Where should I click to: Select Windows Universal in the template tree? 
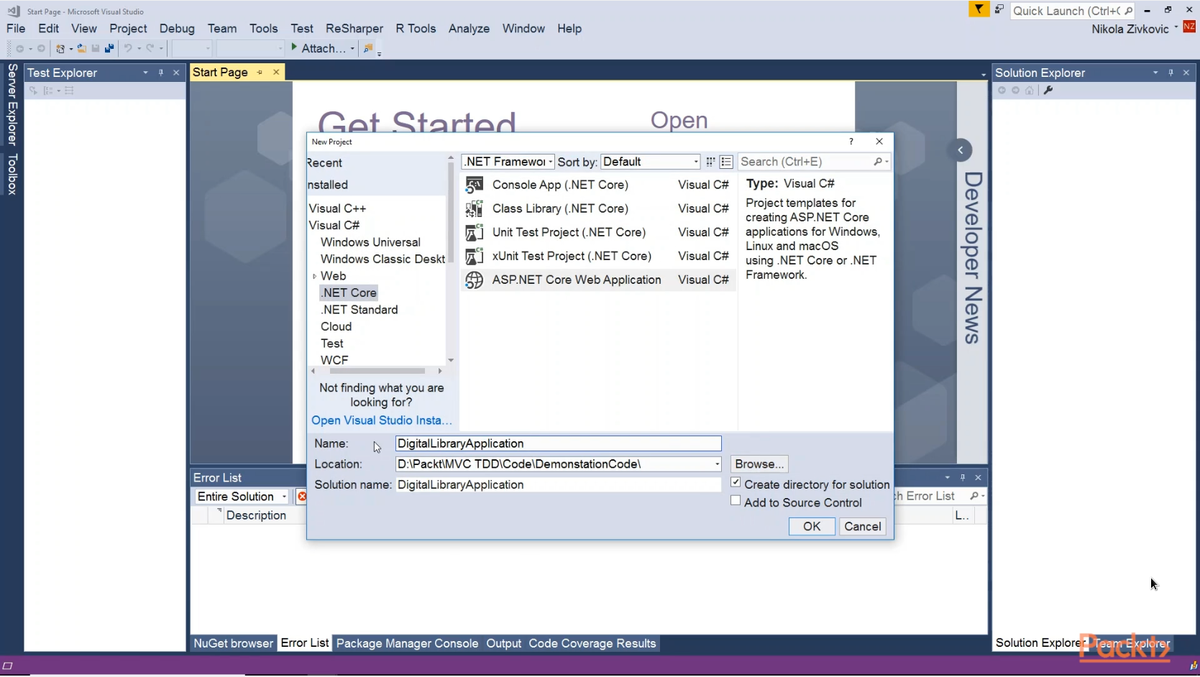[370, 243]
